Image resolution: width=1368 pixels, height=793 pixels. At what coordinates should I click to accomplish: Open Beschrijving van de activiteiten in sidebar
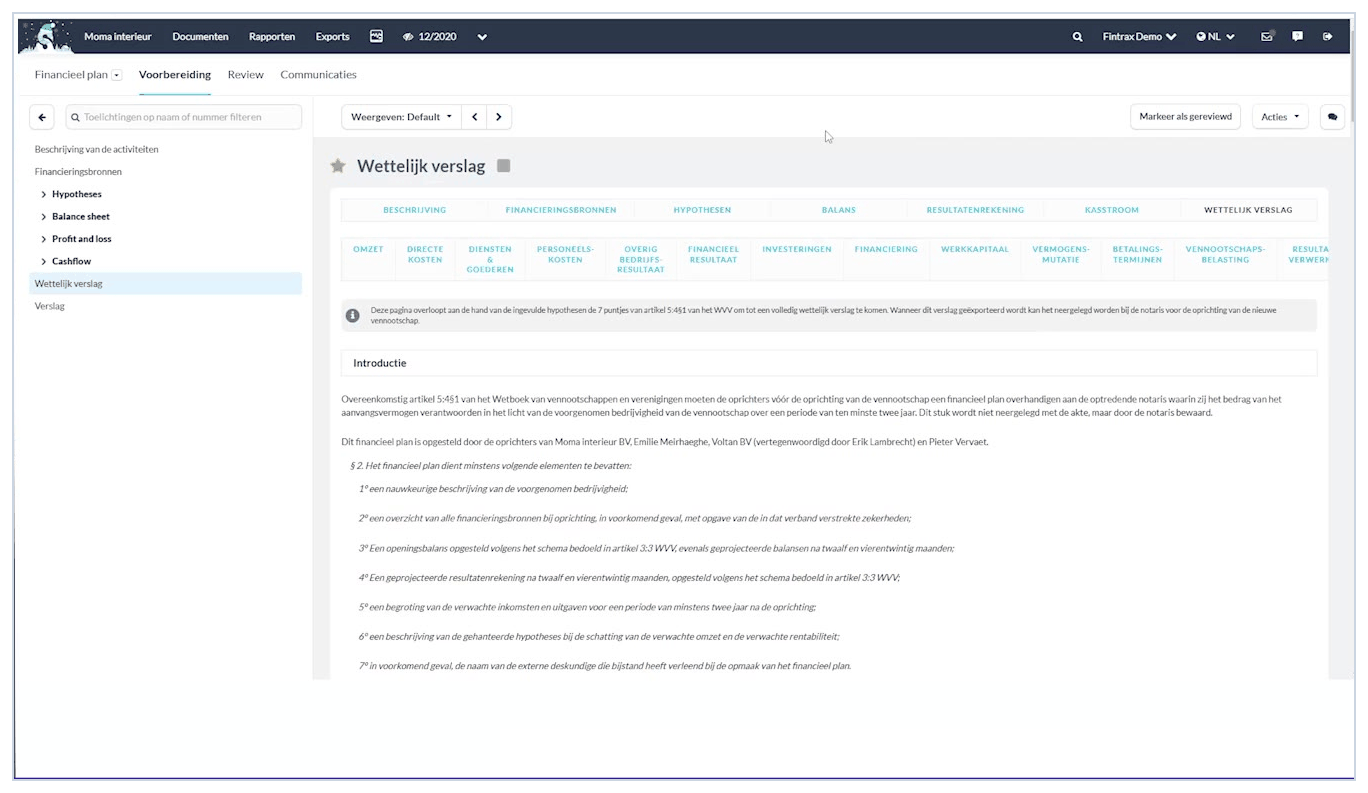[96, 149]
